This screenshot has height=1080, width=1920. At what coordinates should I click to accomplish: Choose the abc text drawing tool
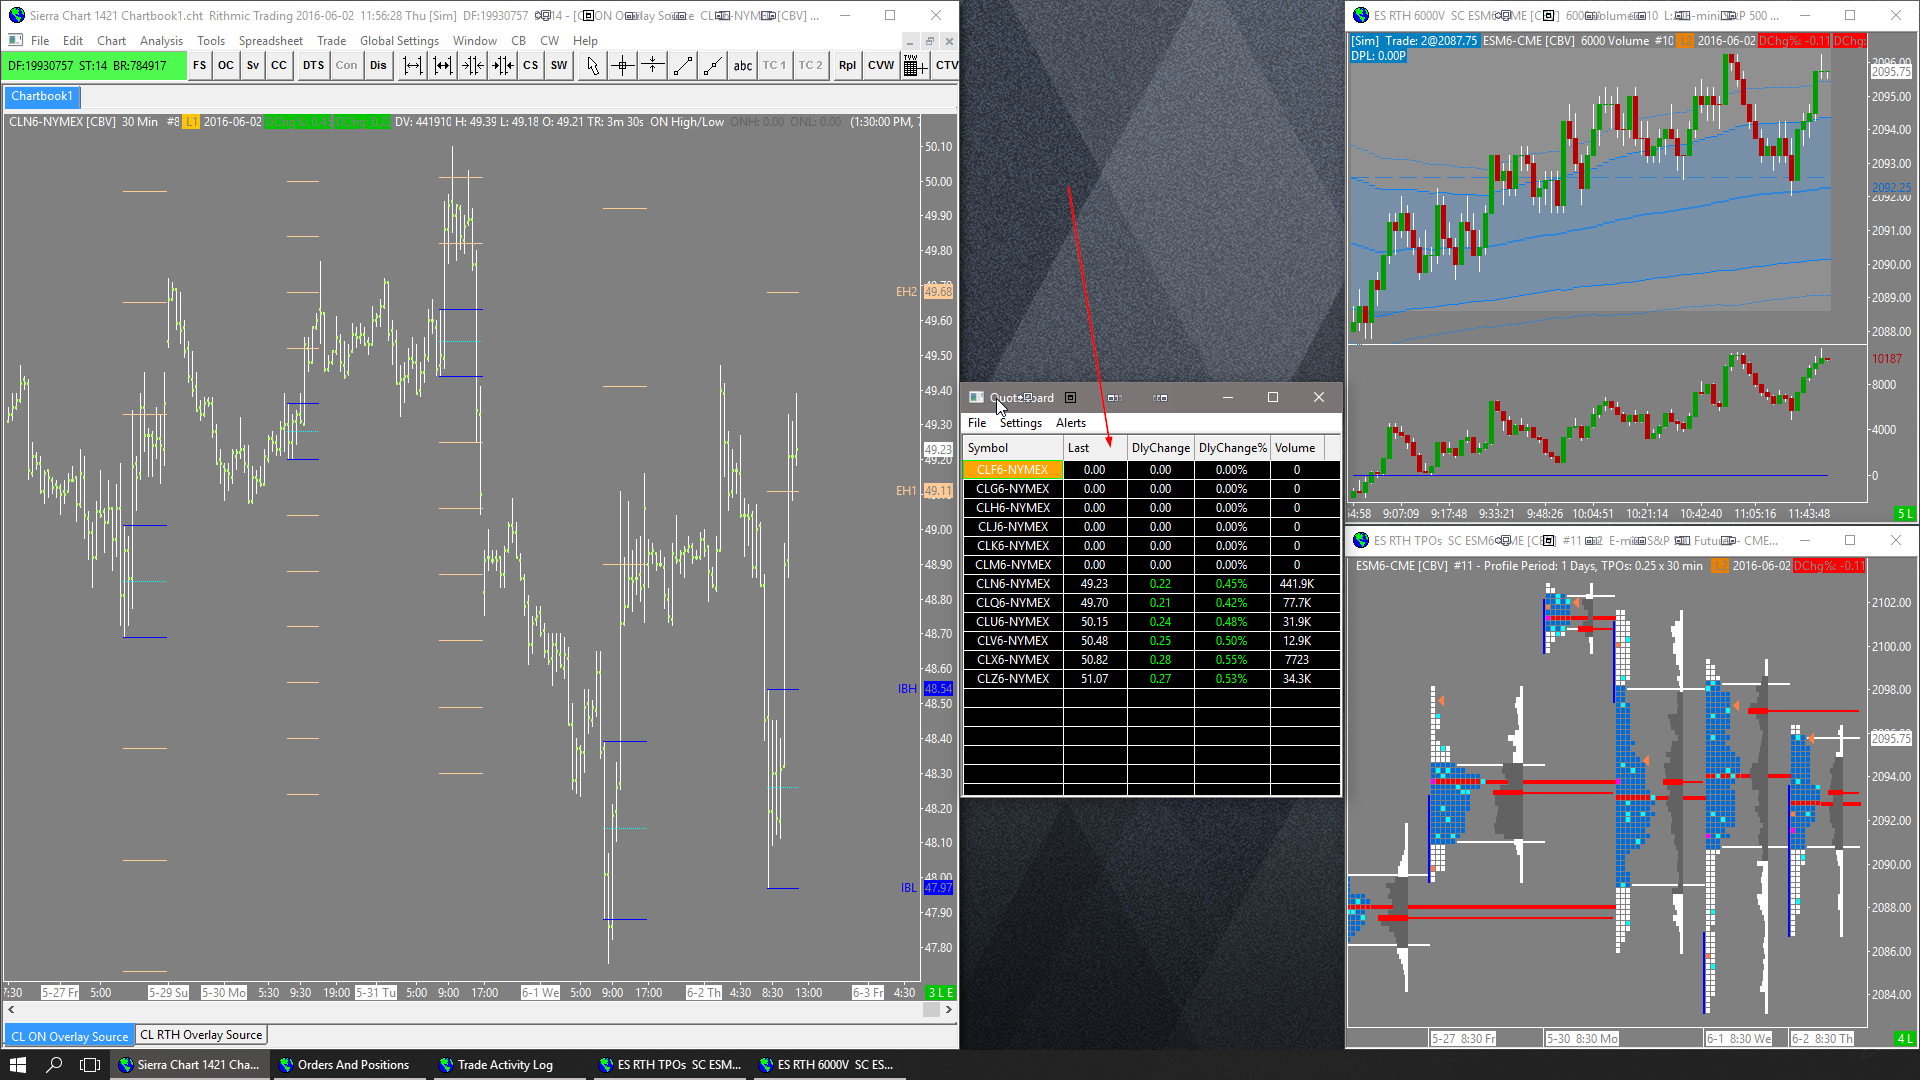(742, 66)
